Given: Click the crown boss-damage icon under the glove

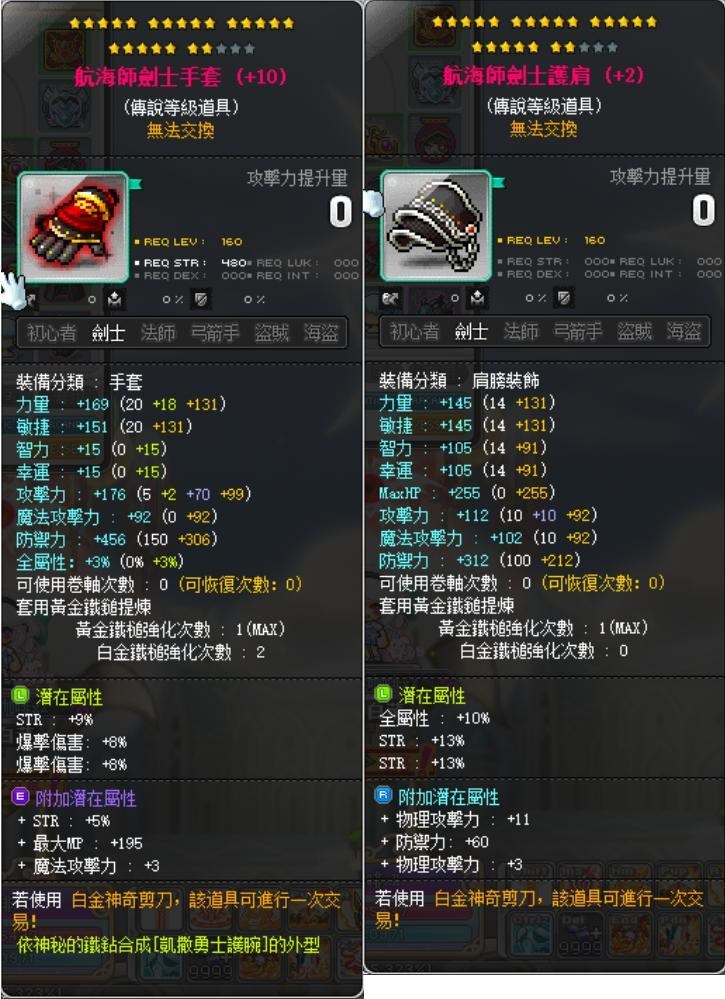Looking at the screenshot, I should tap(114, 299).
